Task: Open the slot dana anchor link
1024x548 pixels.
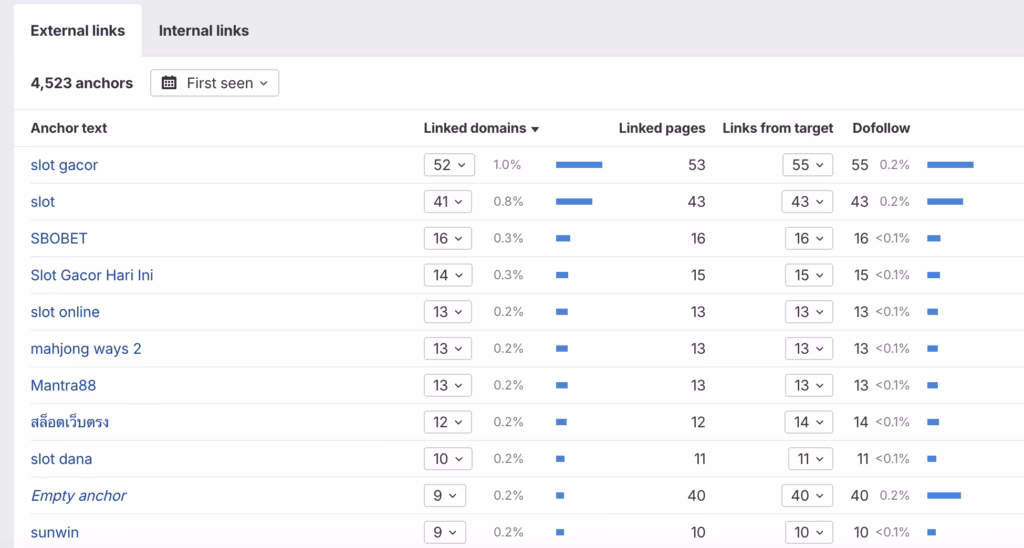Action: click(x=61, y=459)
